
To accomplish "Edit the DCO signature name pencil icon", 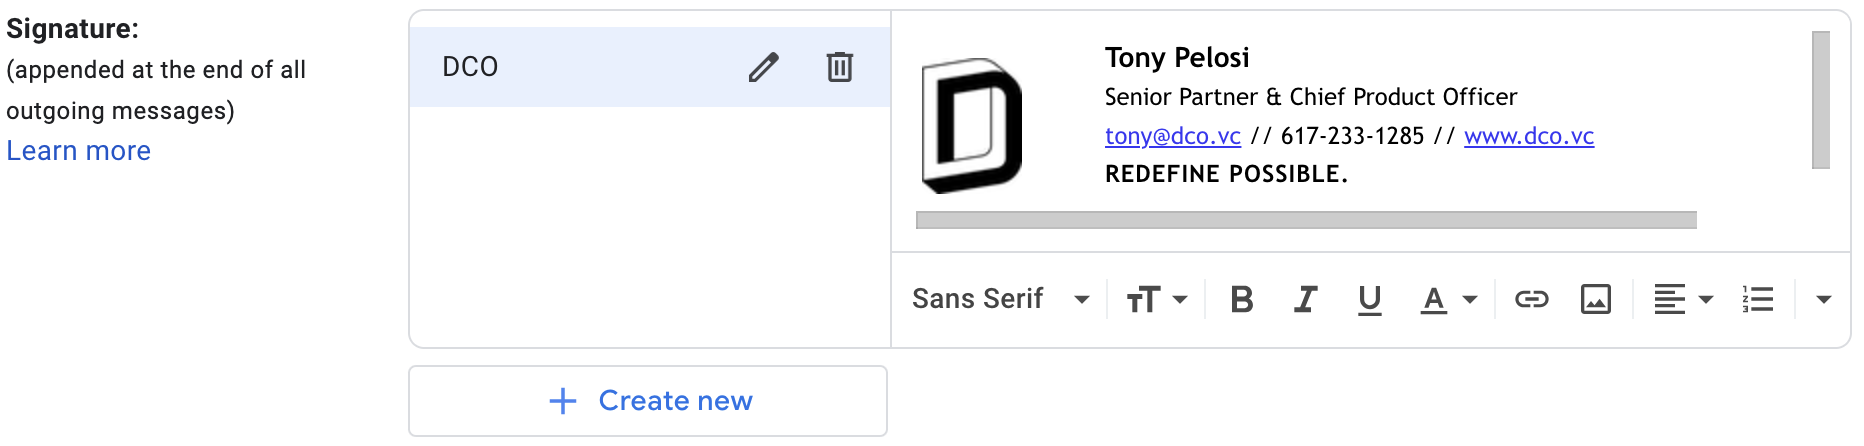I will point(763,67).
